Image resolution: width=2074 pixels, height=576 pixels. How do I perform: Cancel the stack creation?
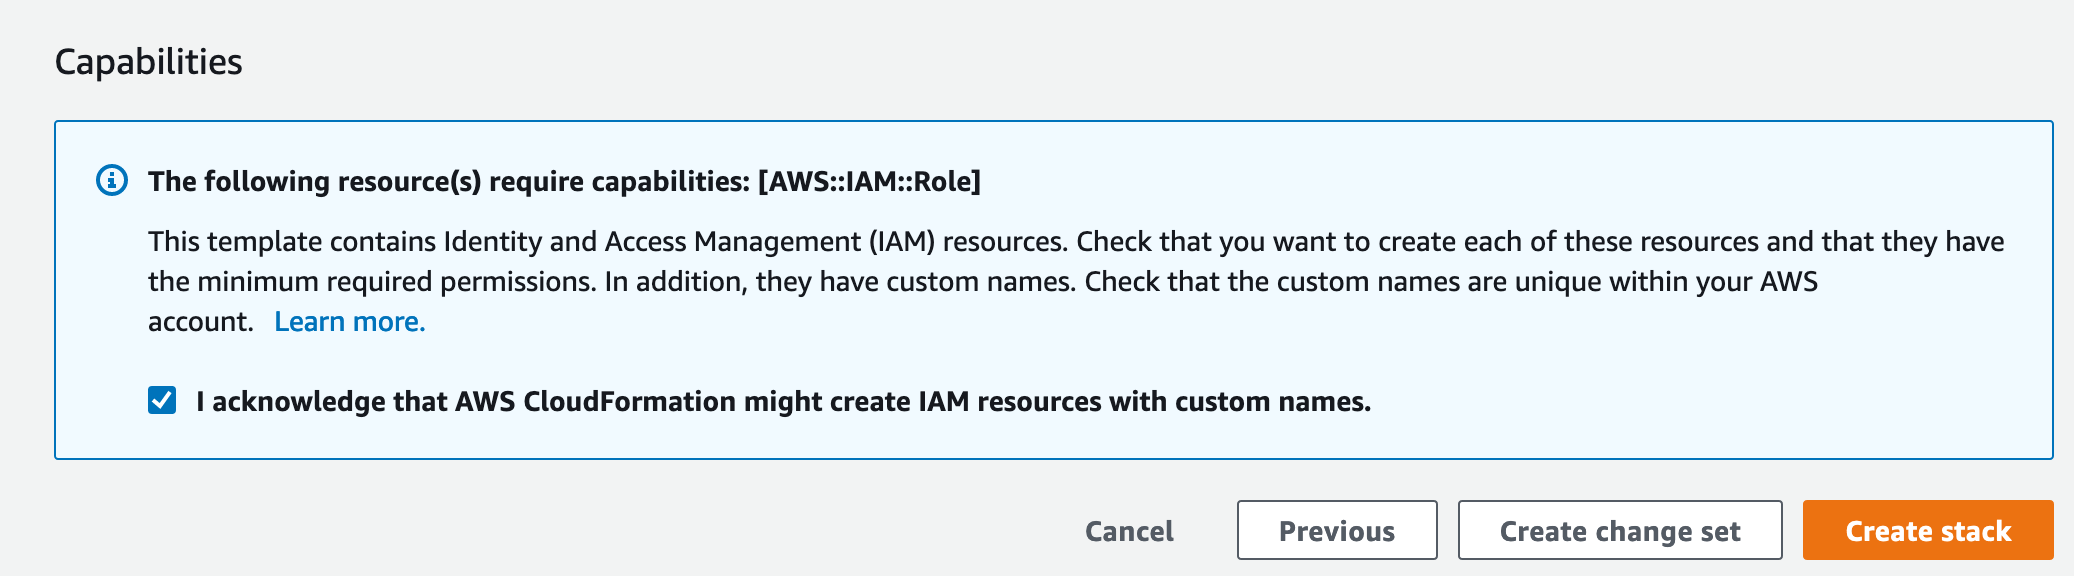(x=1129, y=531)
